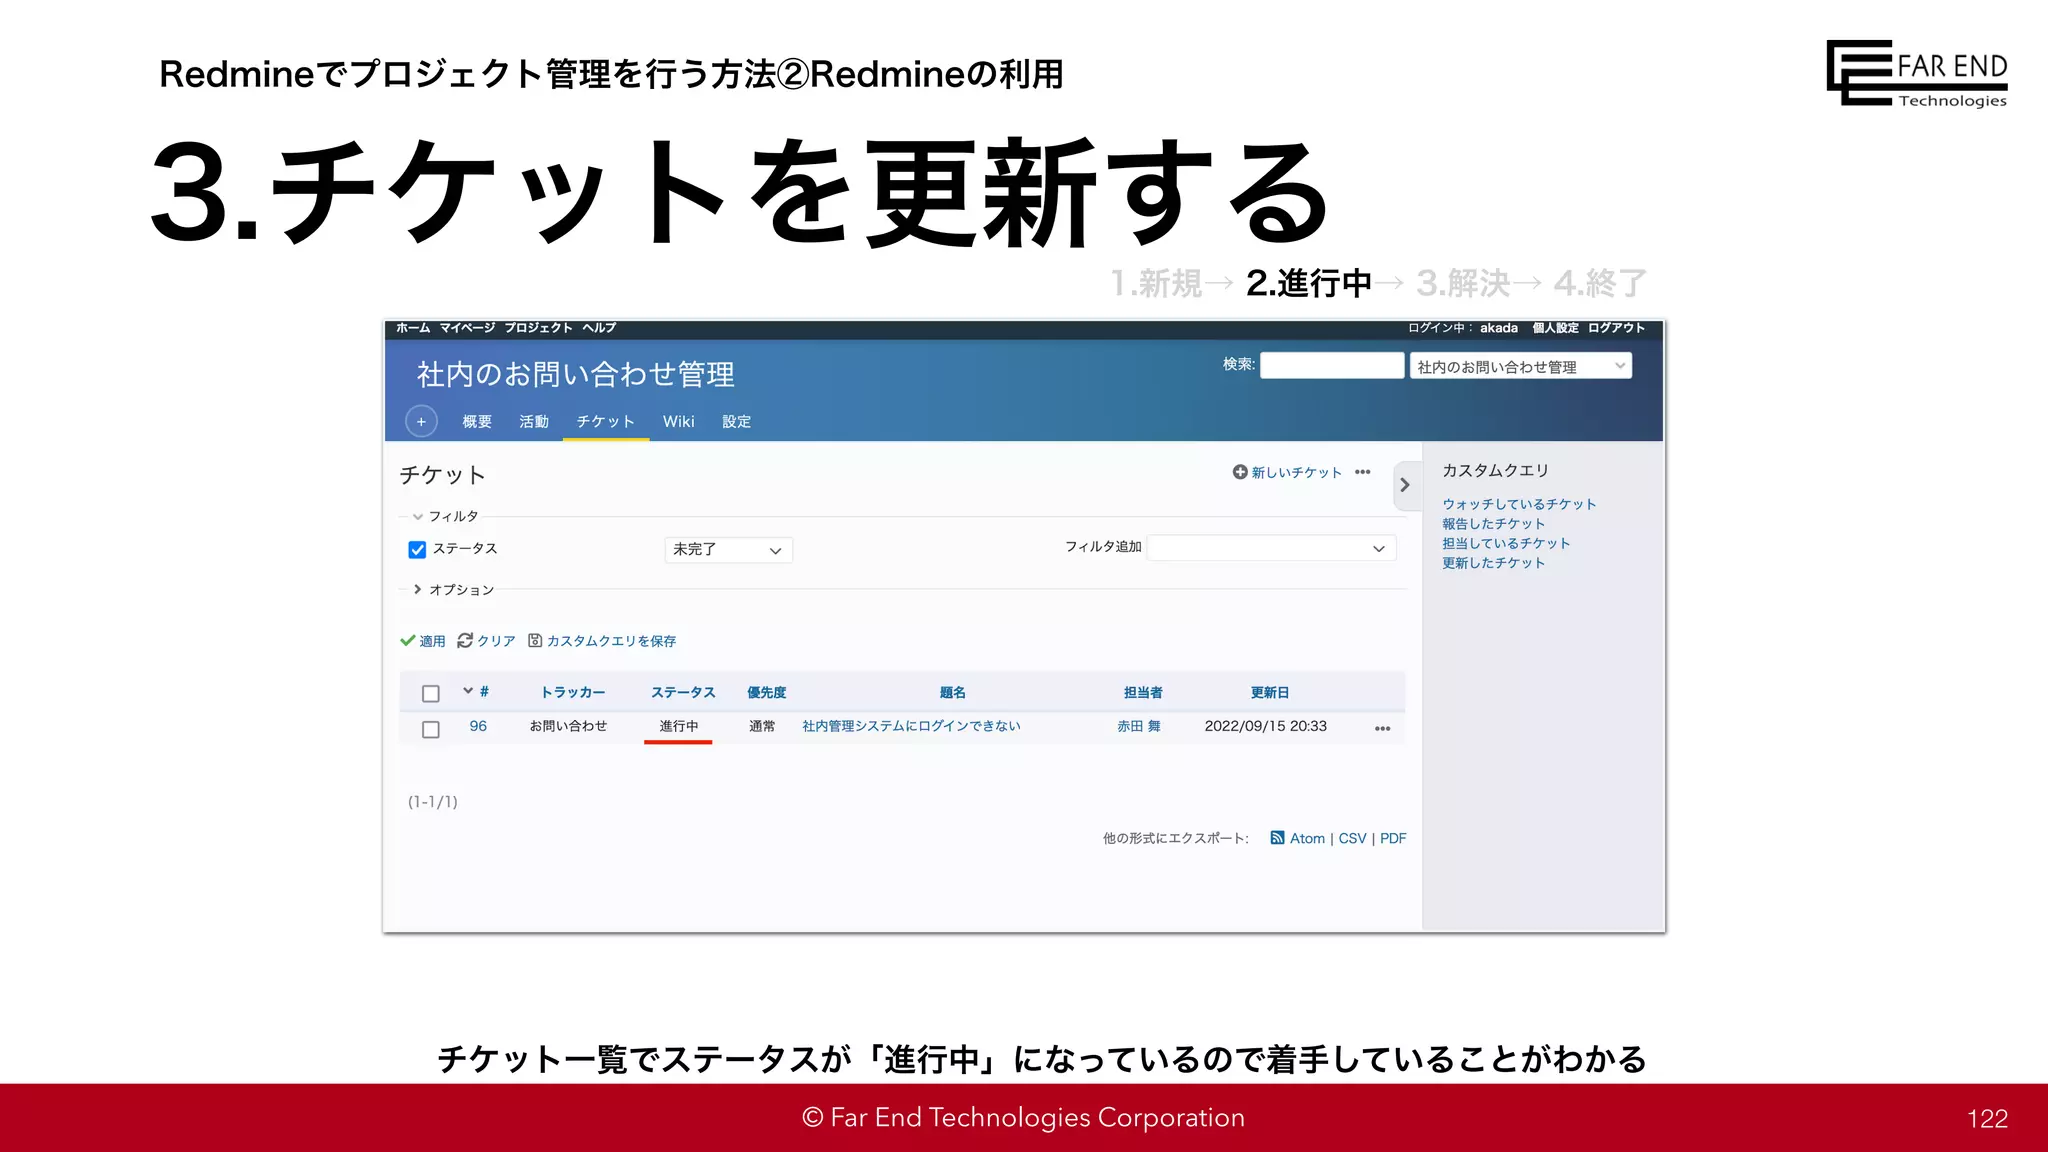Screen dimensions: 2048x1152
Task: Open assignee 赤田 舞 profile
Action: point(1139,726)
